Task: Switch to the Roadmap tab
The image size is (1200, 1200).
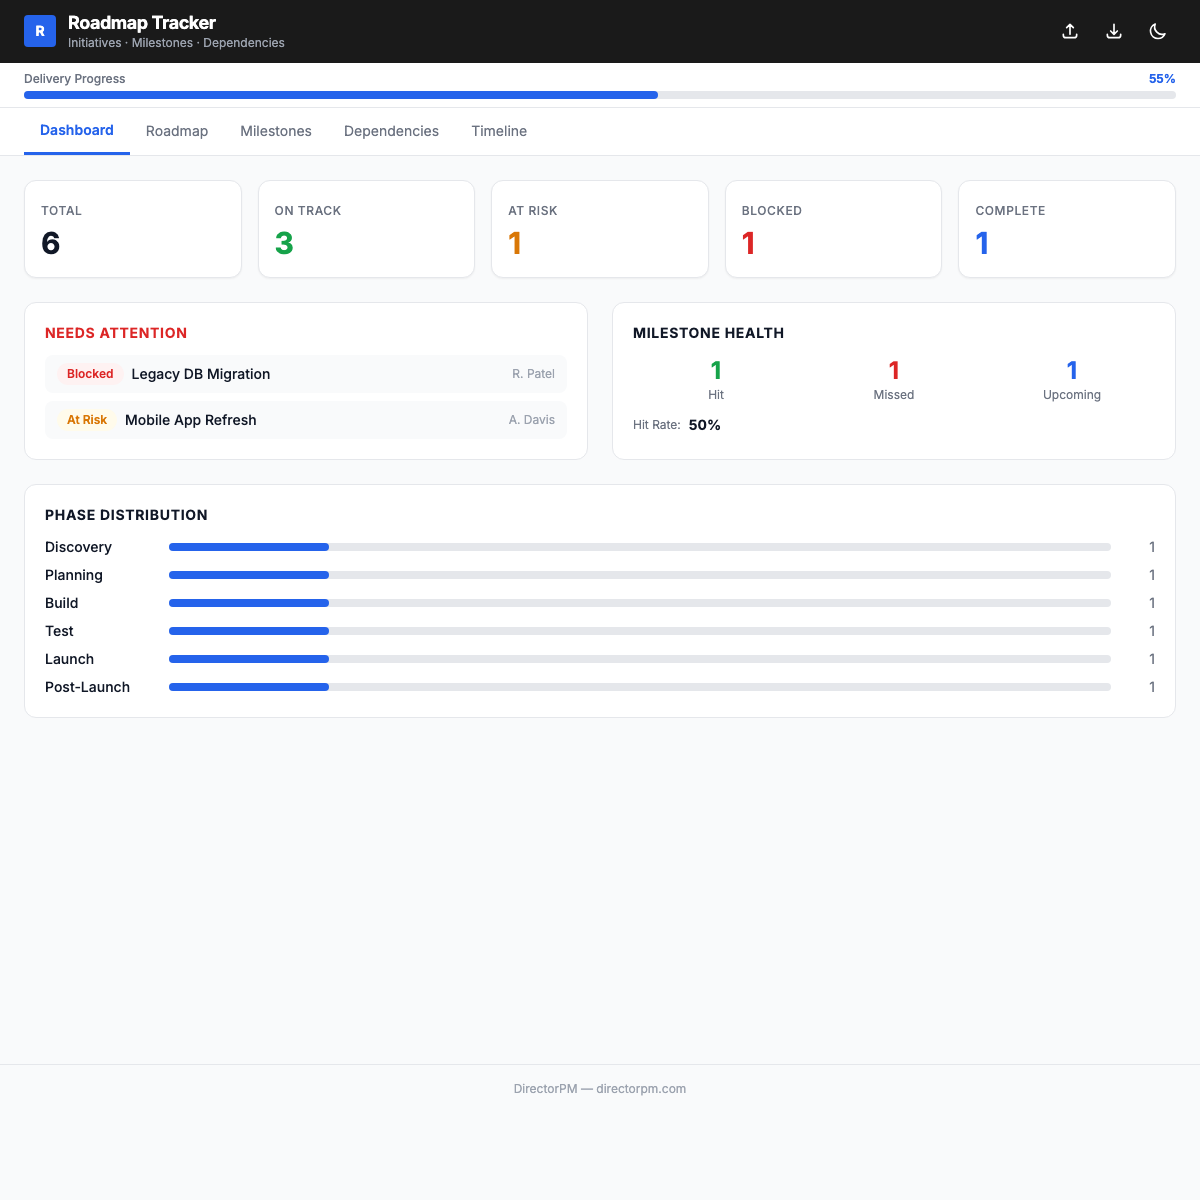Action: click(177, 131)
